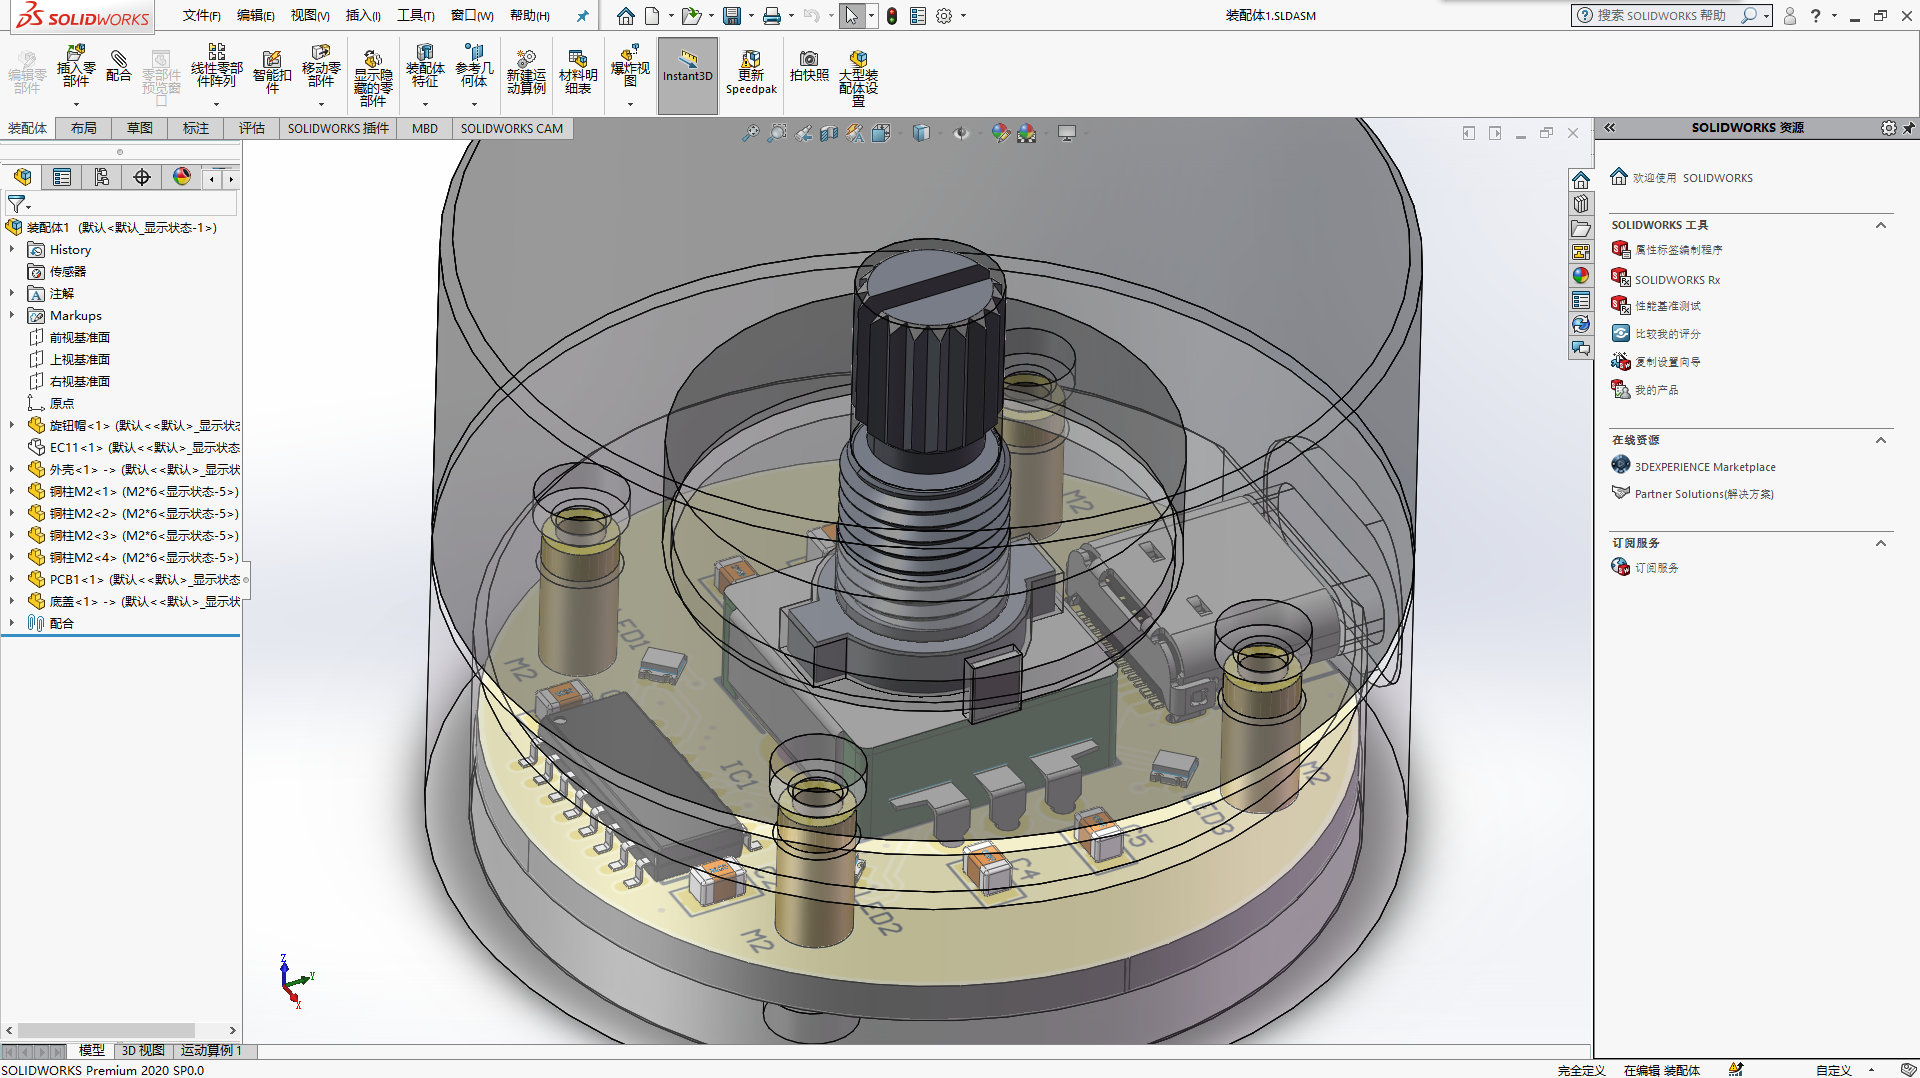Image resolution: width=1920 pixels, height=1078 pixels.
Task: Open the SOLIDWORKS Rx link
Action: coord(1677,280)
